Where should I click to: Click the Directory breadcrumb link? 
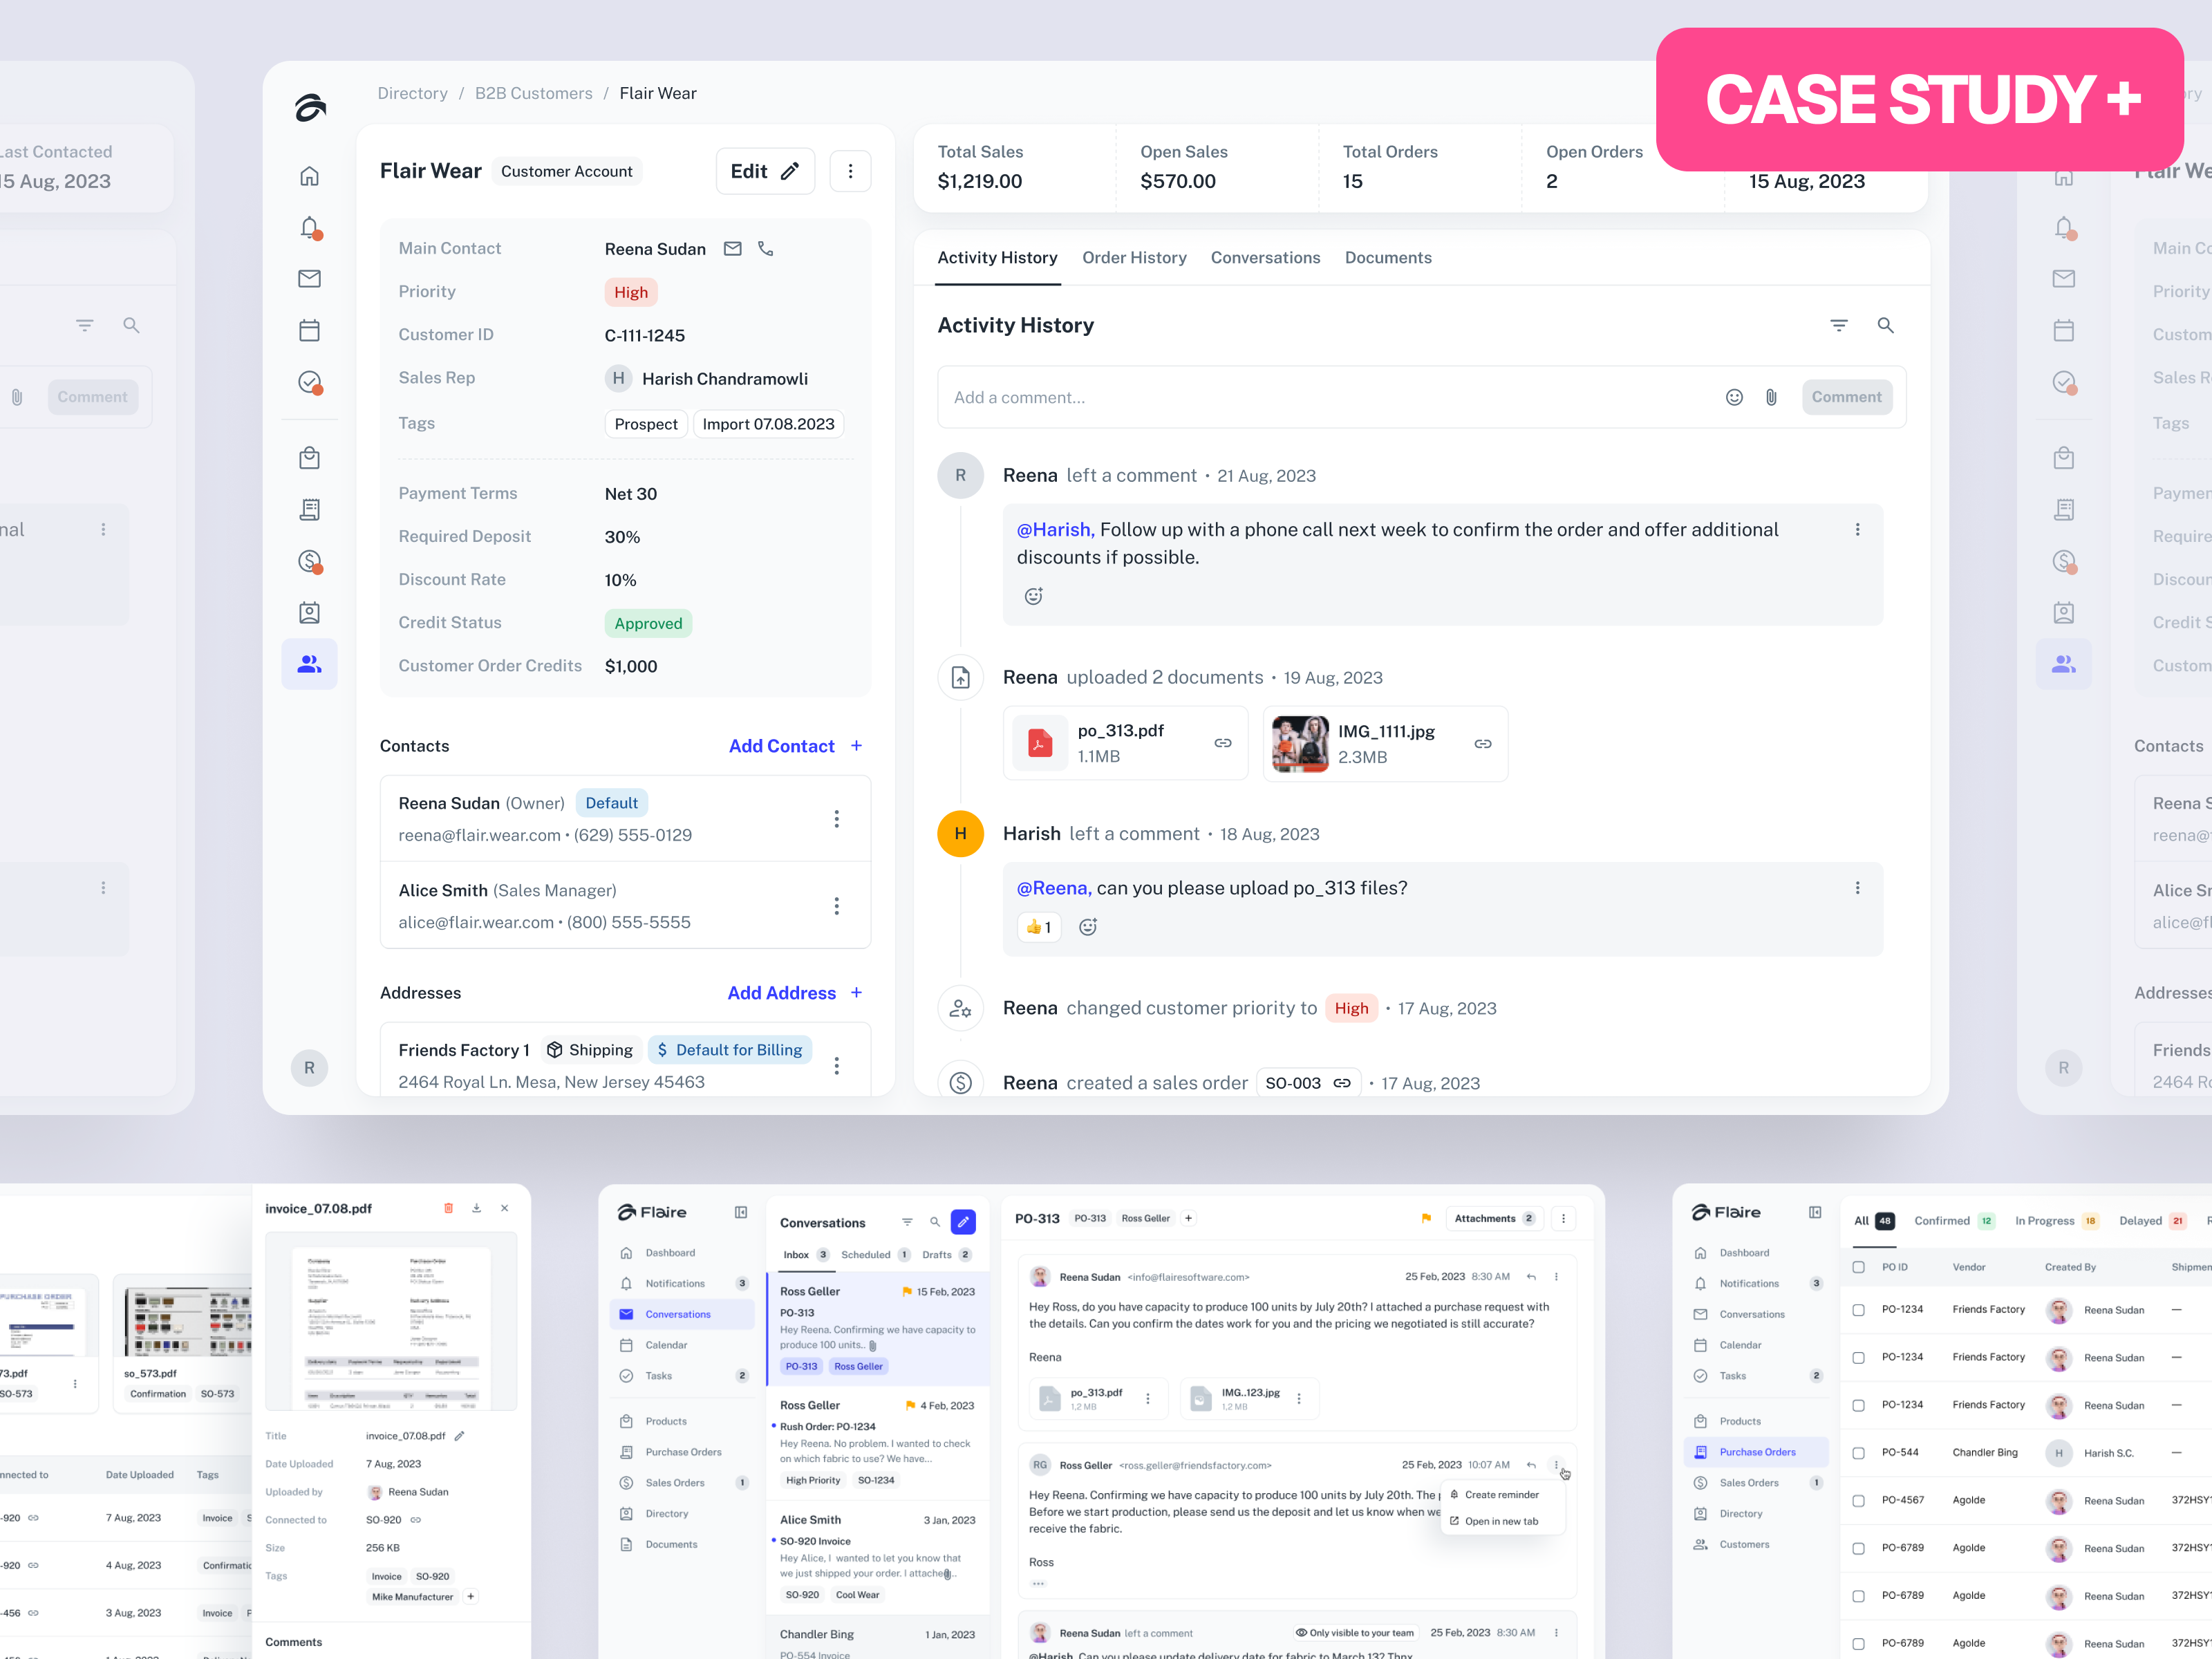tap(412, 93)
